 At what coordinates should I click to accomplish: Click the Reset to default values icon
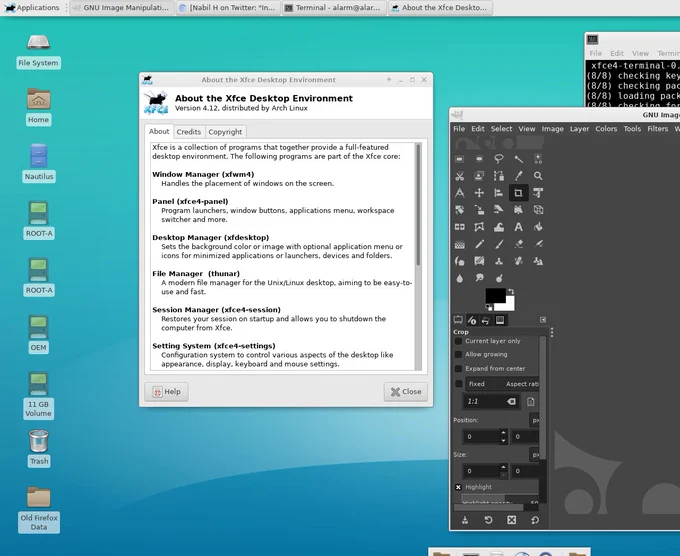(535, 520)
